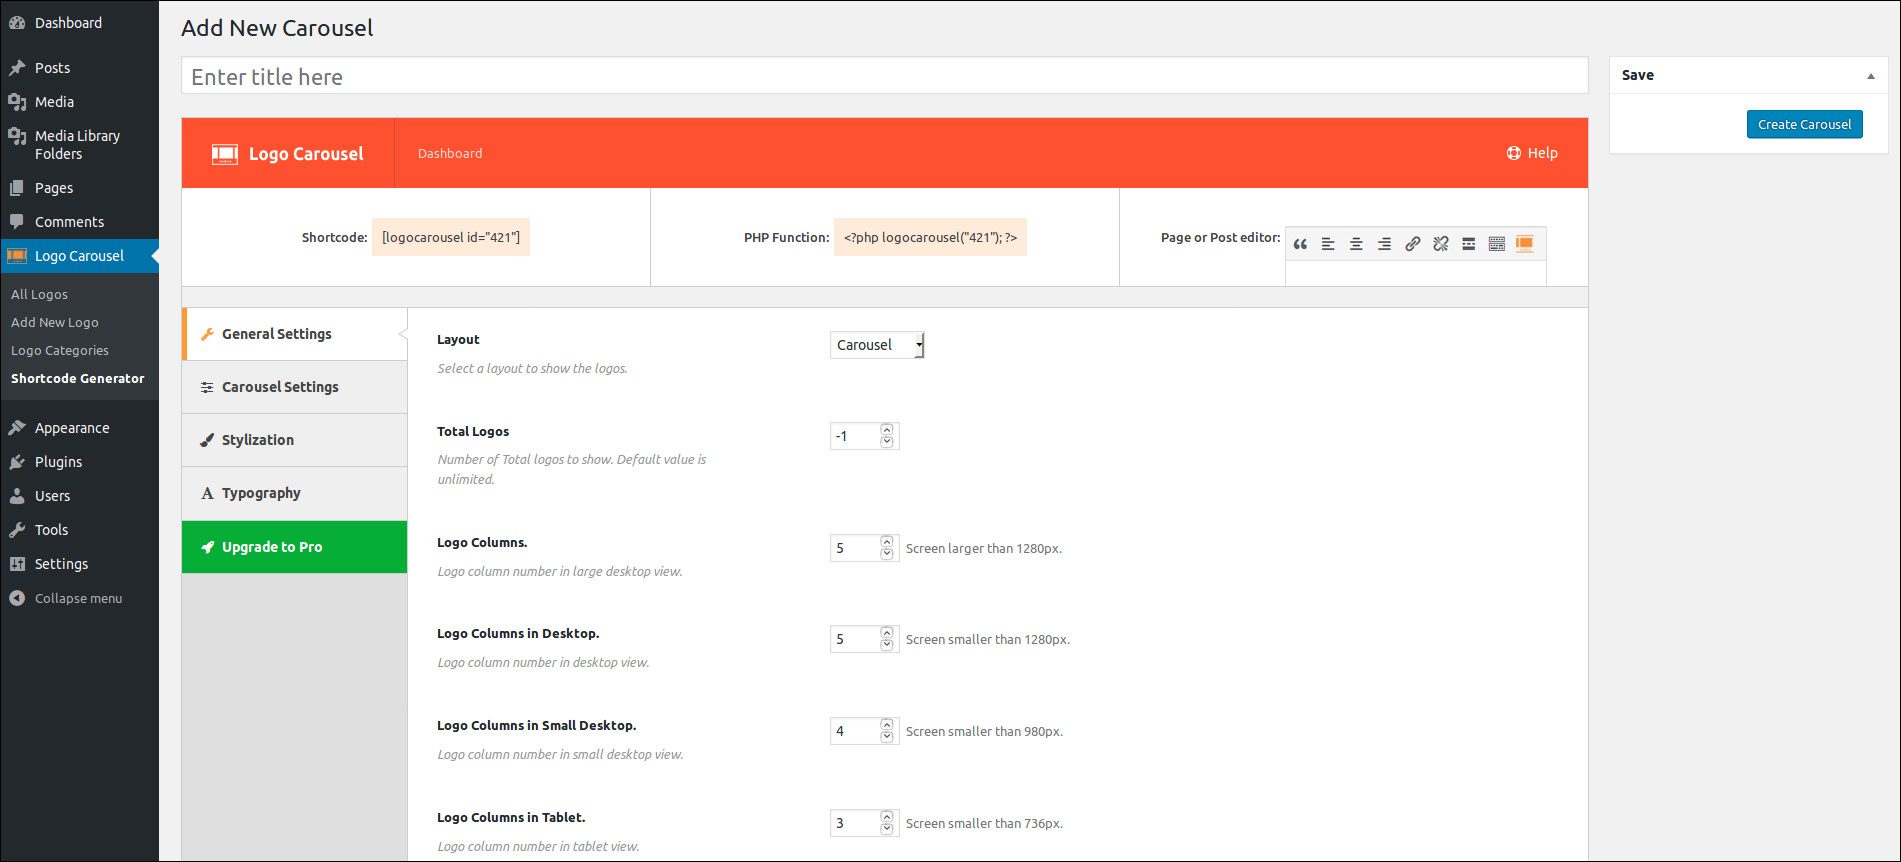Click the toolbar toggle keyboard icon
Image resolution: width=1901 pixels, height=862 pixels.
click(x=1496, y=244)
